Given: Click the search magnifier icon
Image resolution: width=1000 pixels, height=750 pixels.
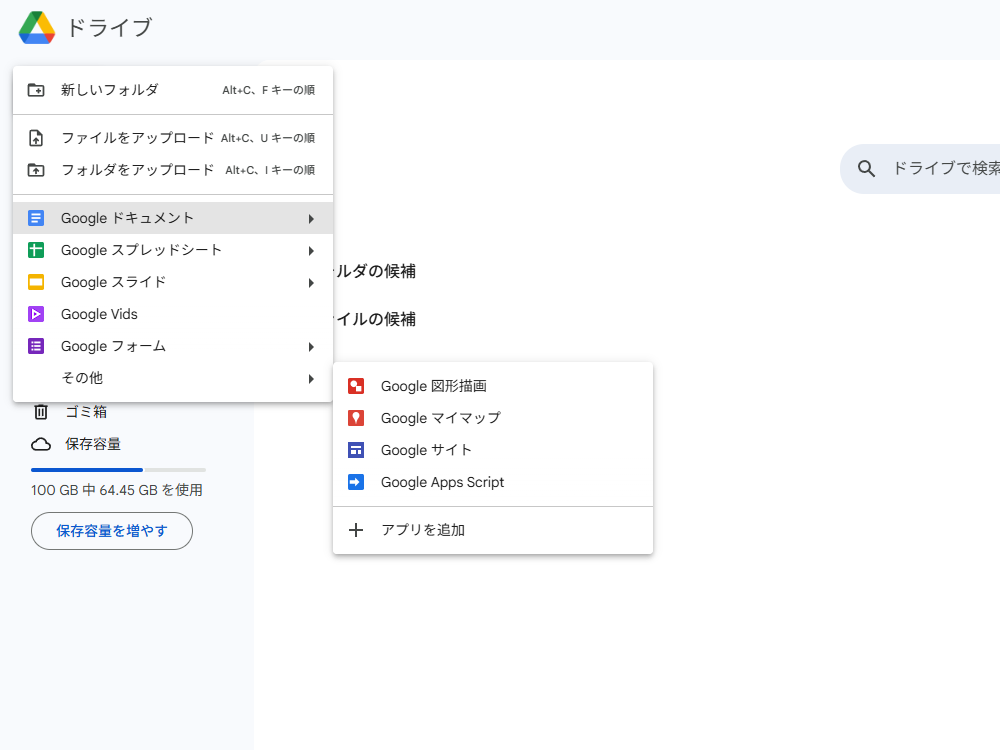Looking at the screenshot, I should pyautogui.click(x=866, y=168).
